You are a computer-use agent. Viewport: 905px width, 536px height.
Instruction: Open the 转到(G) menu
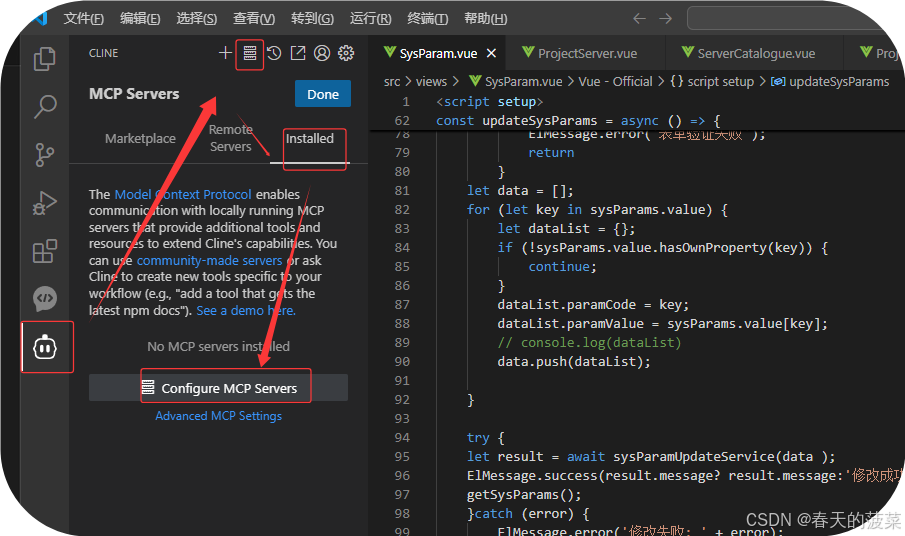click(x=312, y=18)
